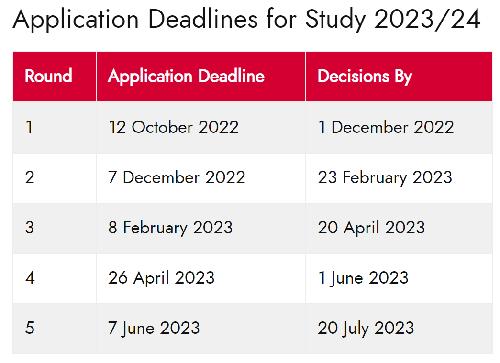
Task: Select the round 1 number cell
Action: pos(55,127)
